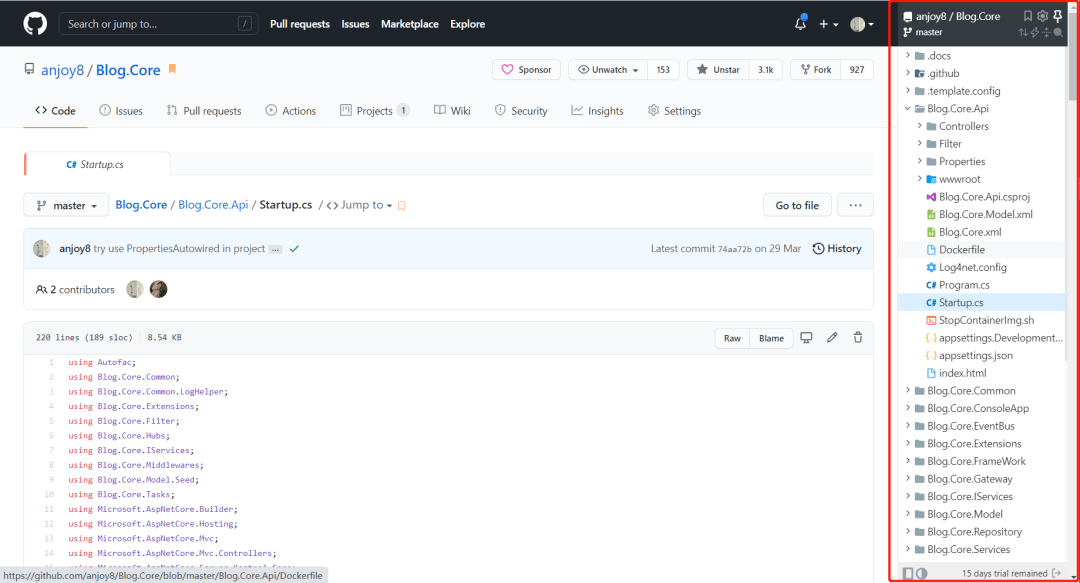Bookmark the repo in Octotree
This screenshot has height=583, width=1080.
point(1027,15)
